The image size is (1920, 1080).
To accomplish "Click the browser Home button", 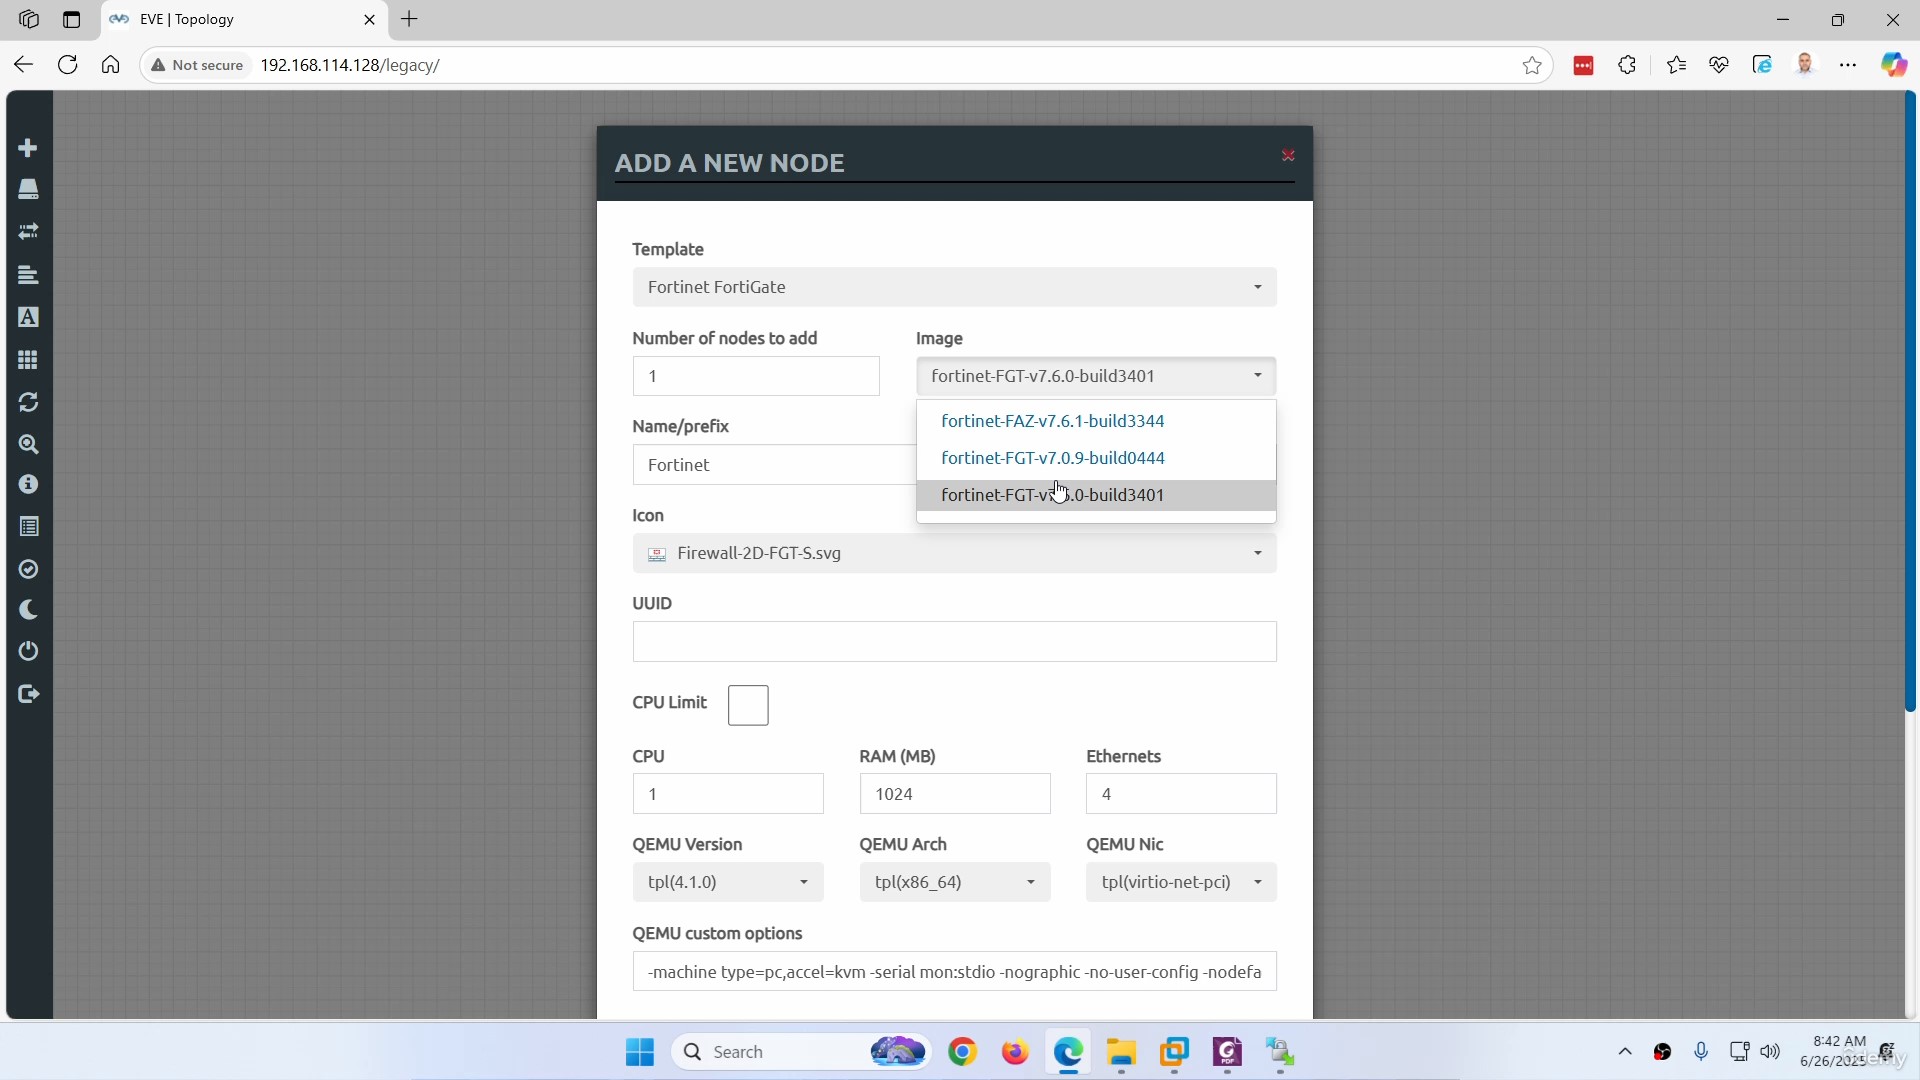I will point(110,65).
